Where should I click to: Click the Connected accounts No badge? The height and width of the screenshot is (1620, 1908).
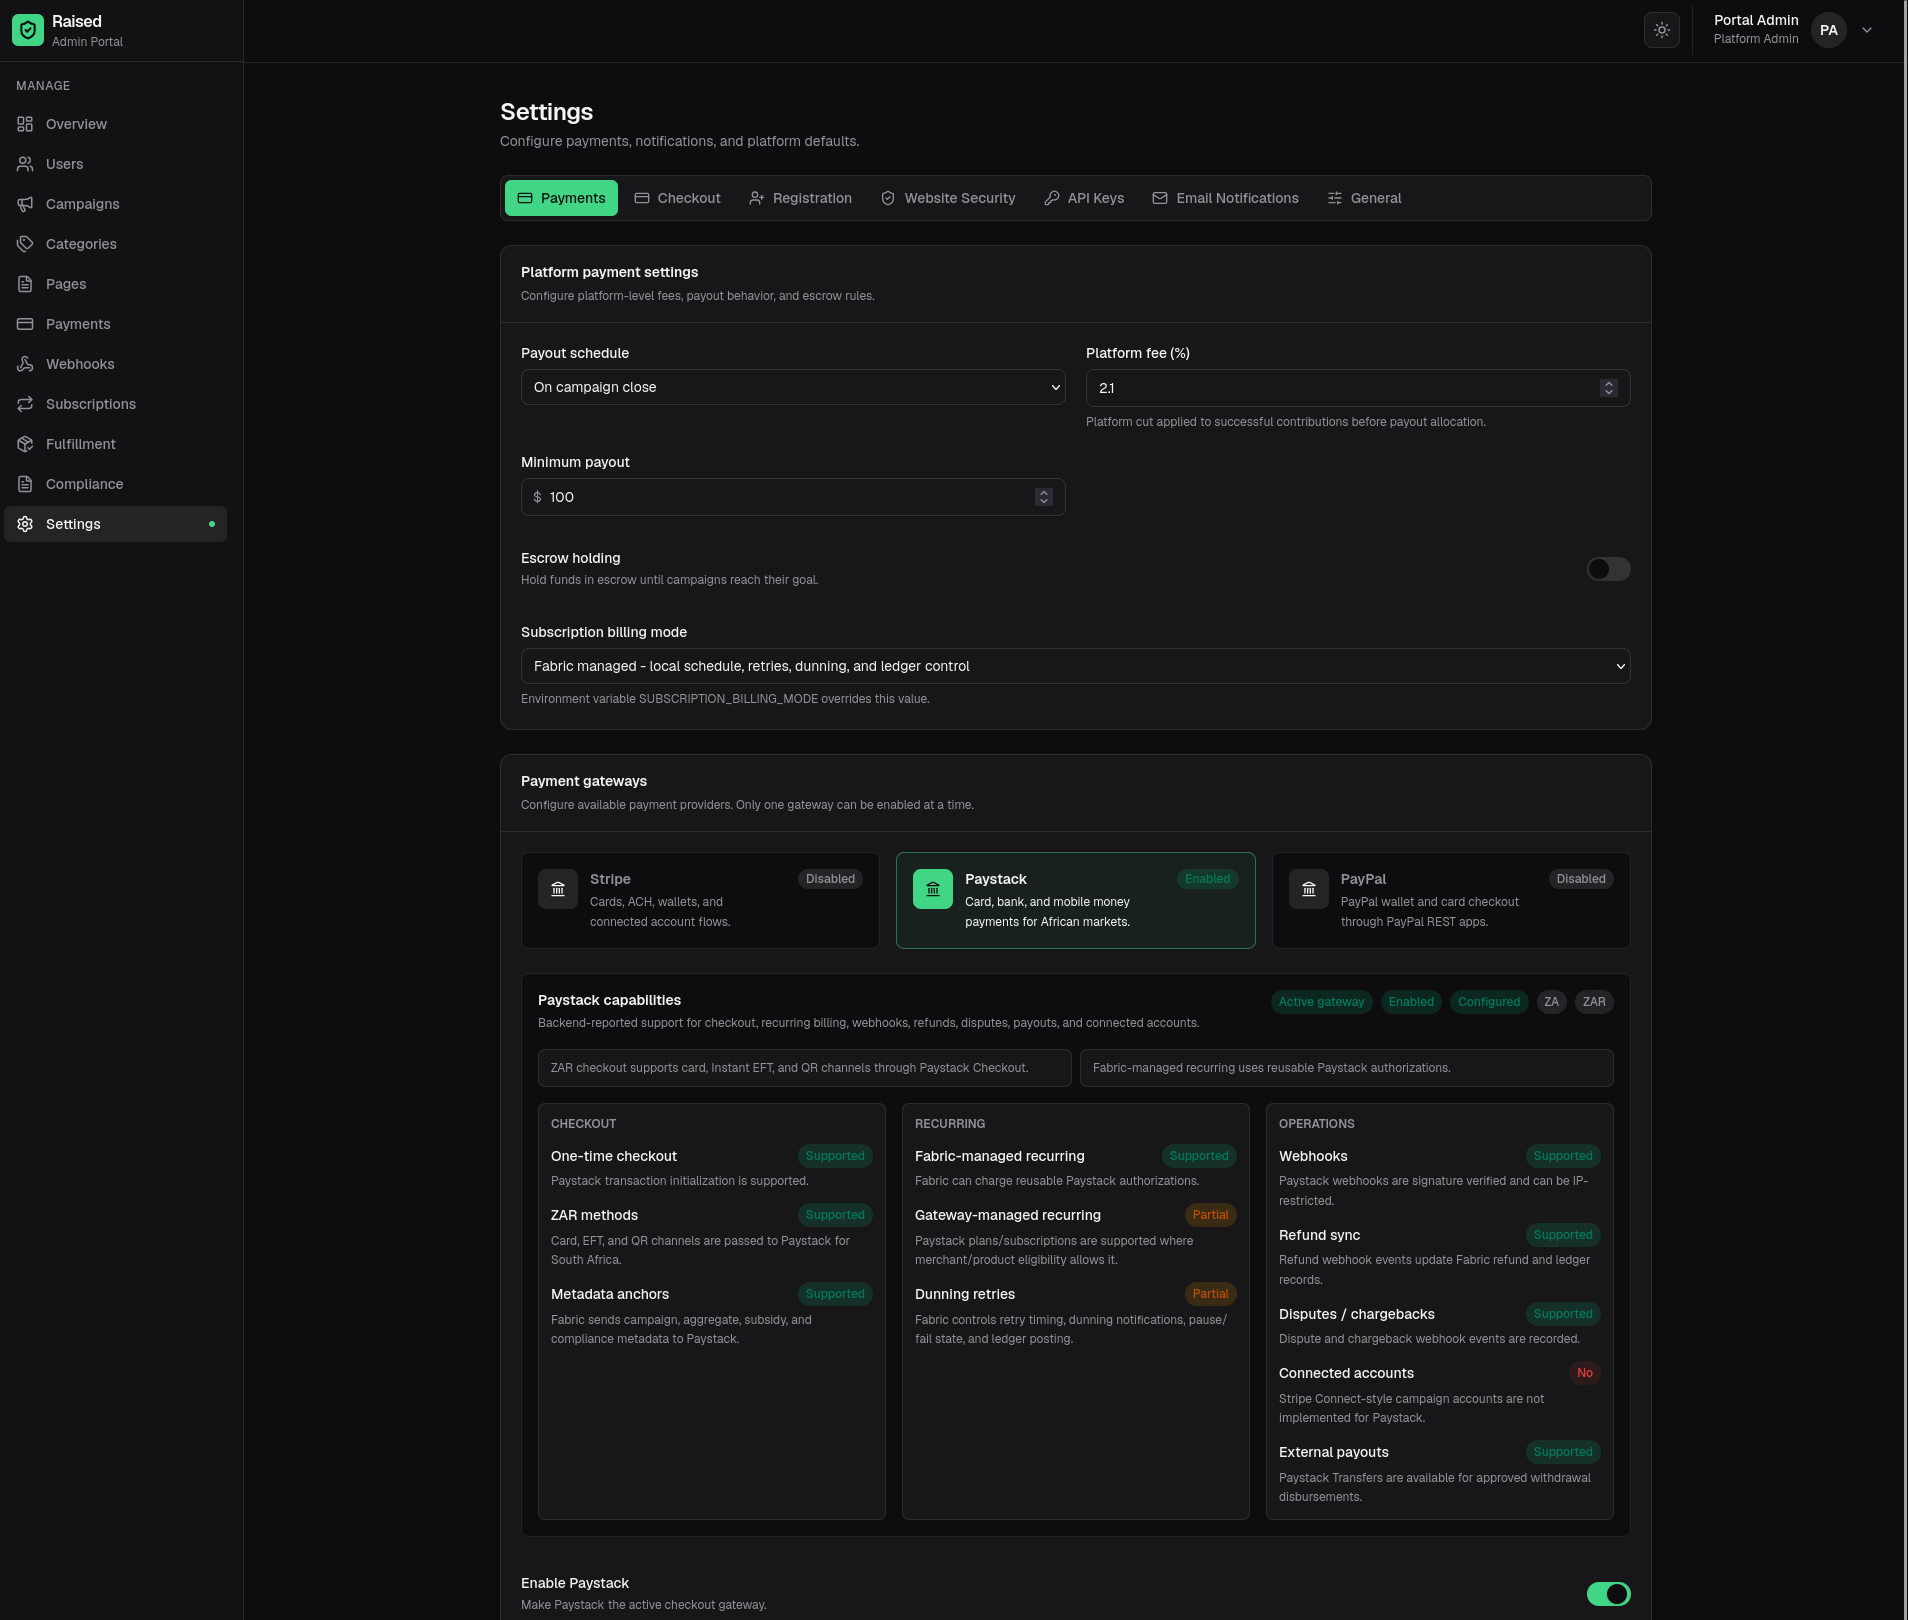coord(1585,1373)
